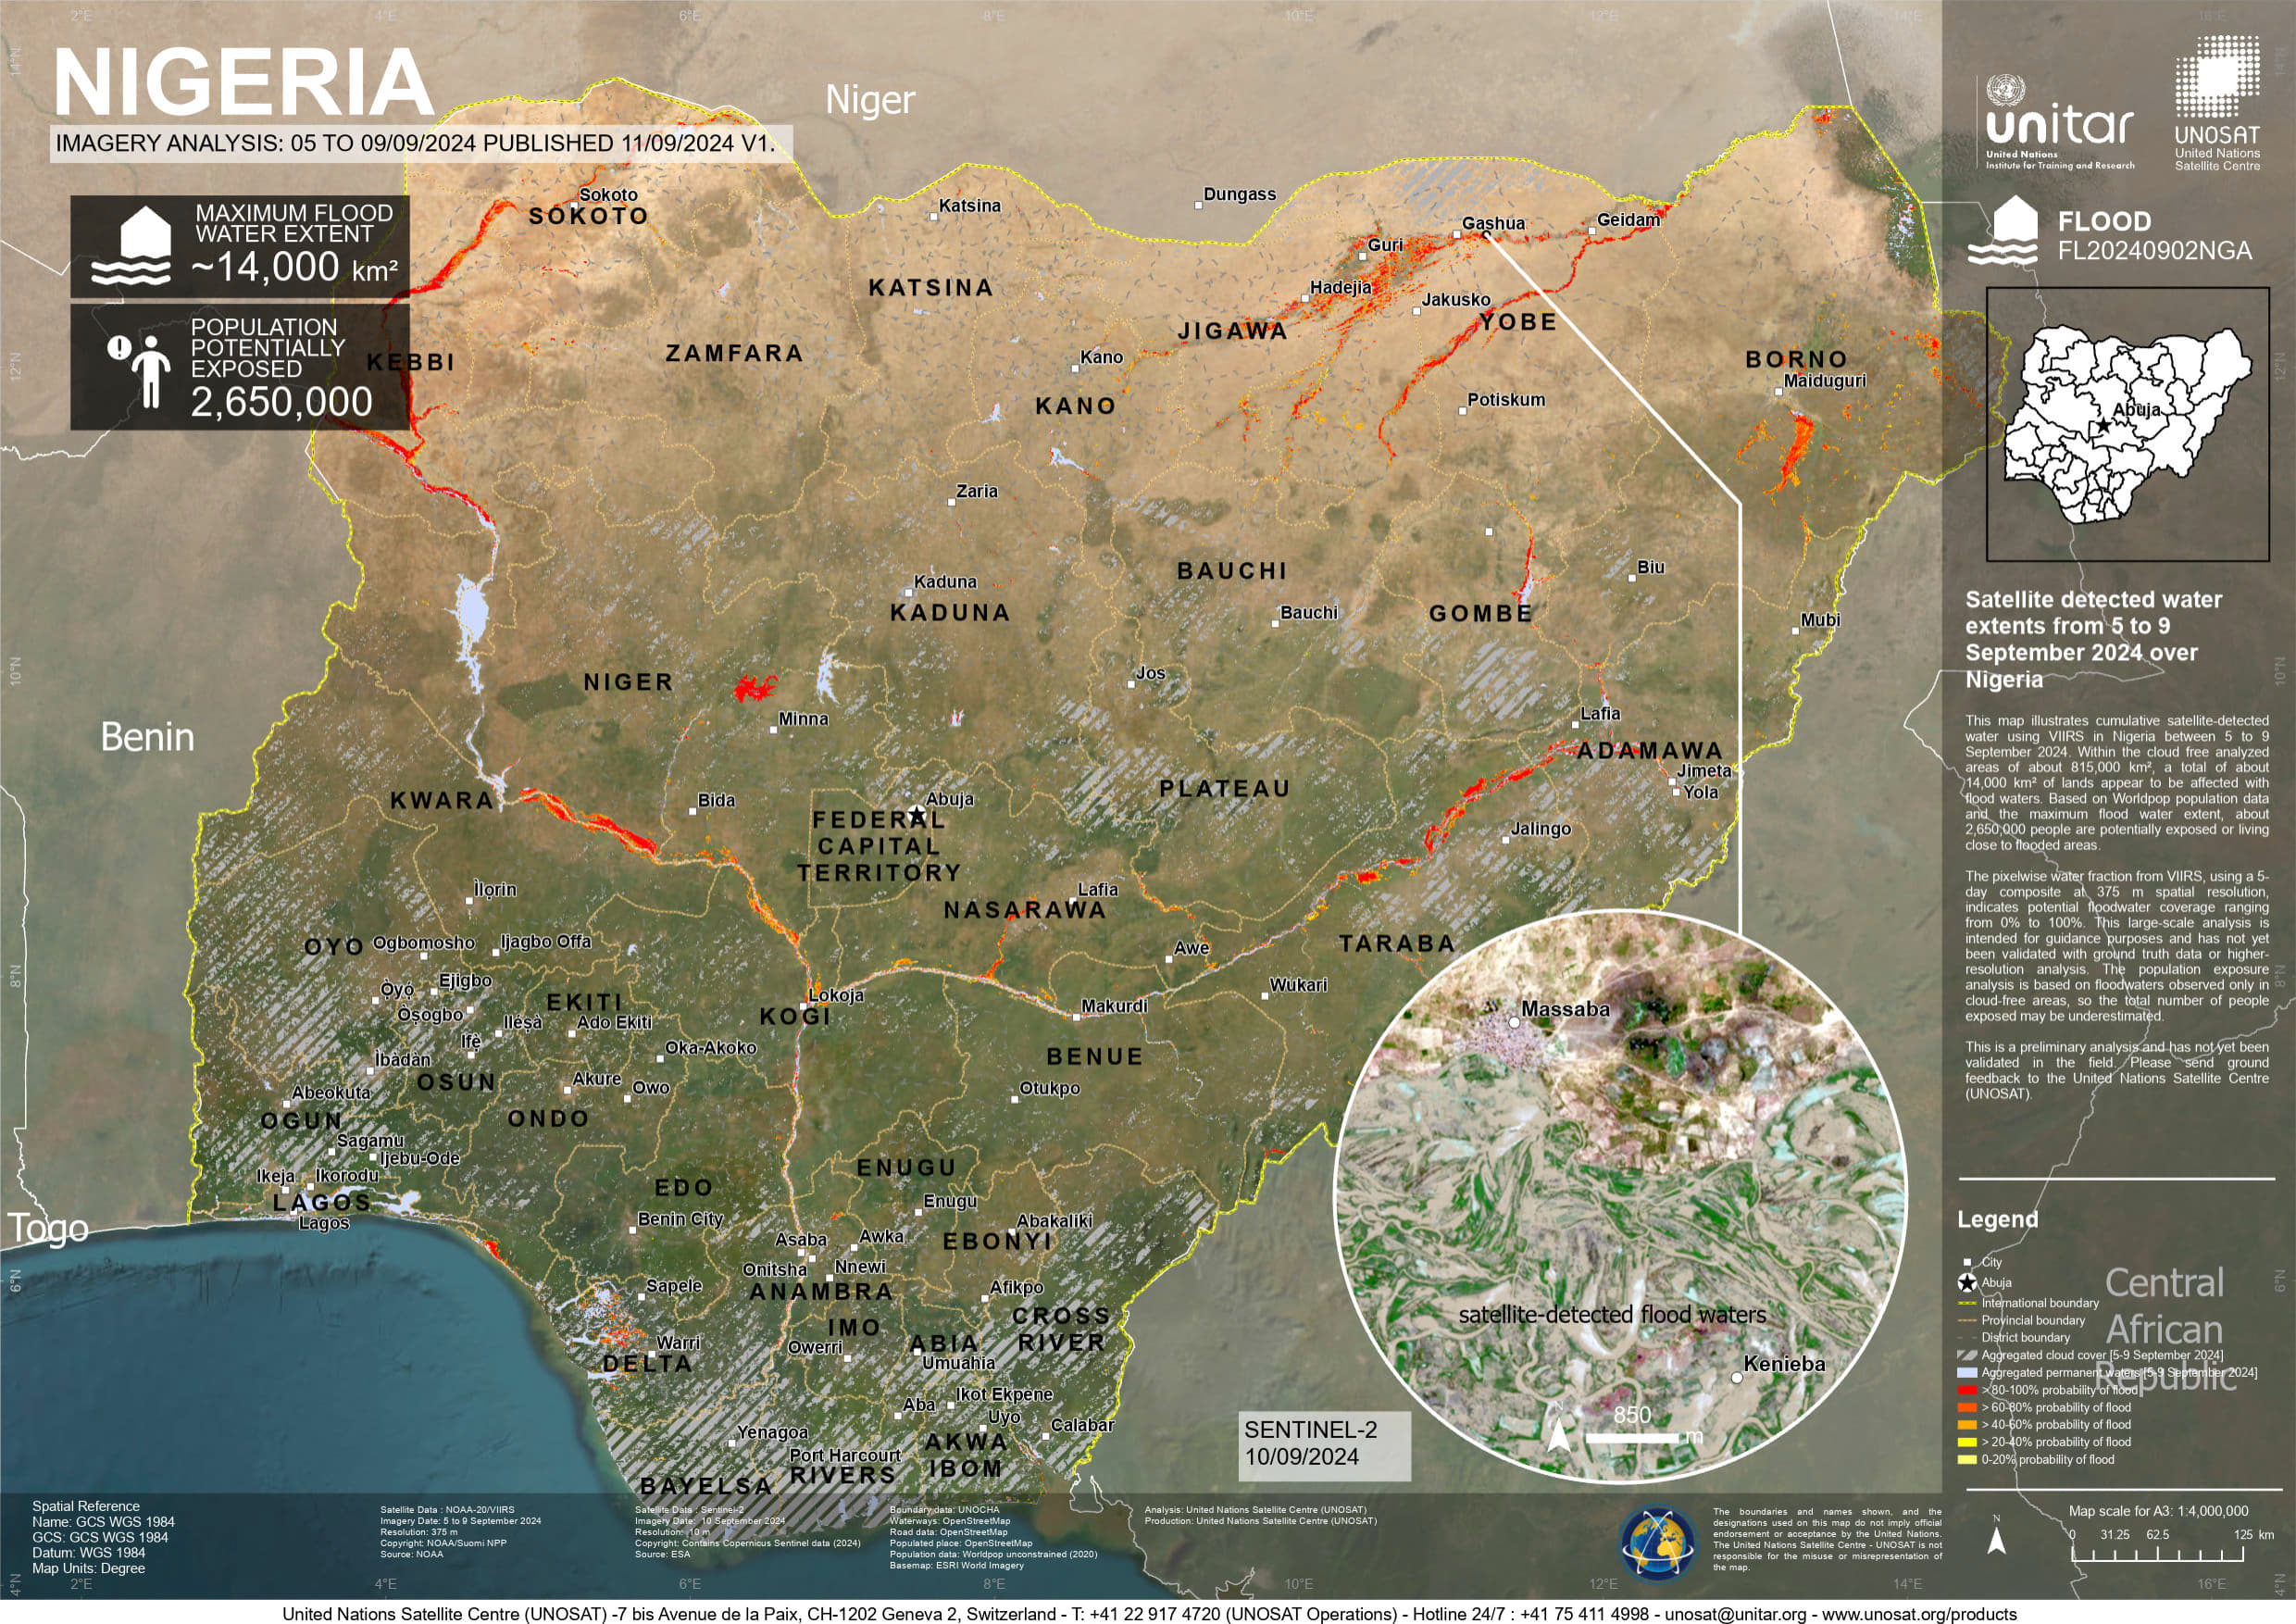The image size is (2296, 1624).
Task: Click the north arrow inside the circular inset
Action: click(x=1558, y=1437)
